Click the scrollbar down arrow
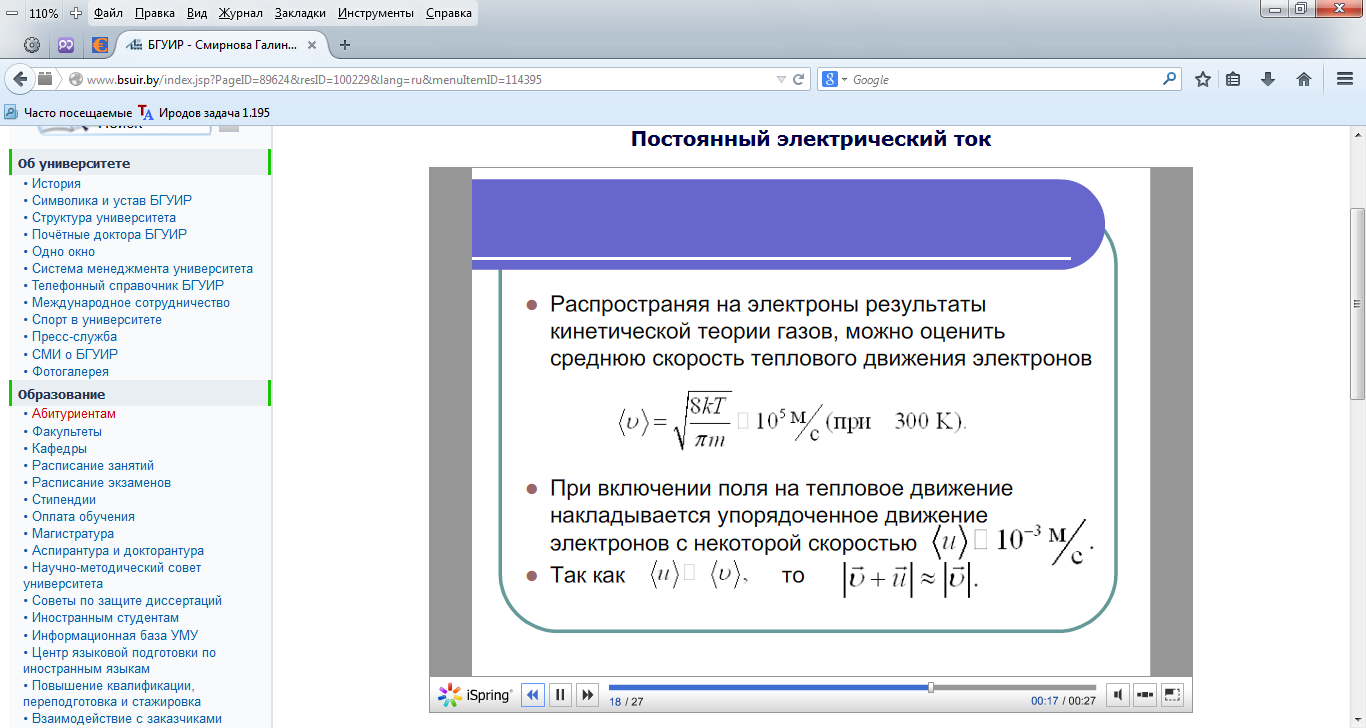 1357,719
